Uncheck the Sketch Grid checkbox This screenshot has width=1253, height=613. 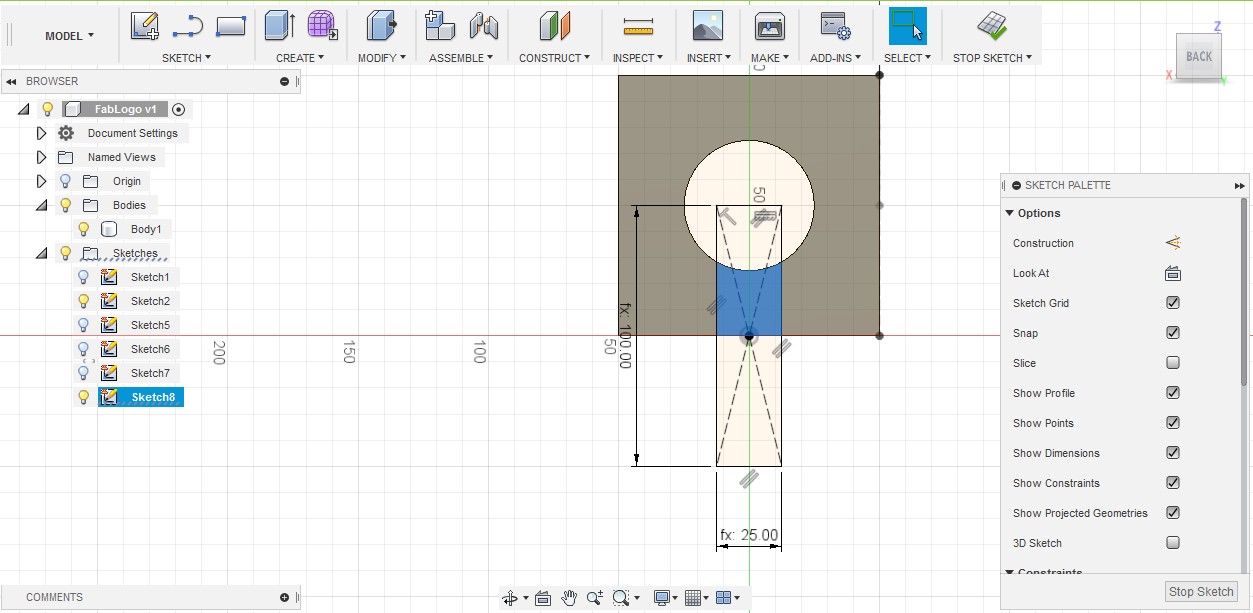pyautogui.click(x=1173, y=303)
